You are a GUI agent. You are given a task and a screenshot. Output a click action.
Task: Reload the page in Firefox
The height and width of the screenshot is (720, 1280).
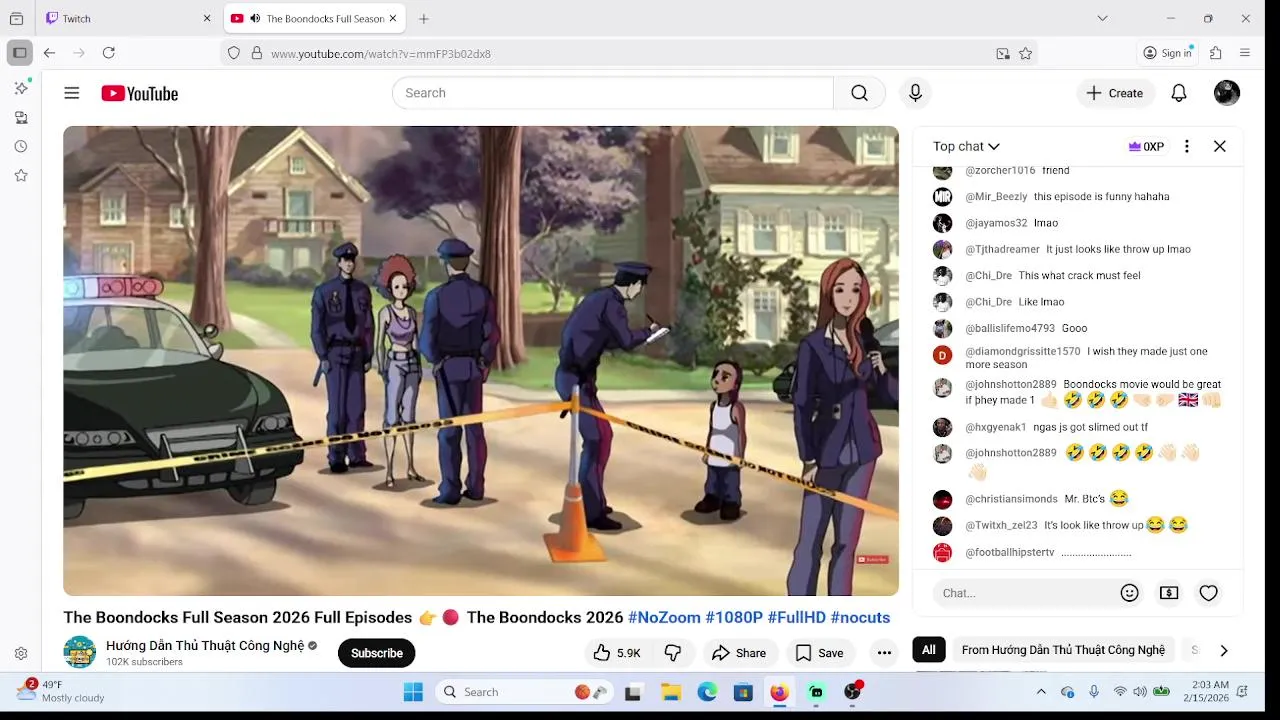(x=109, y=53)
